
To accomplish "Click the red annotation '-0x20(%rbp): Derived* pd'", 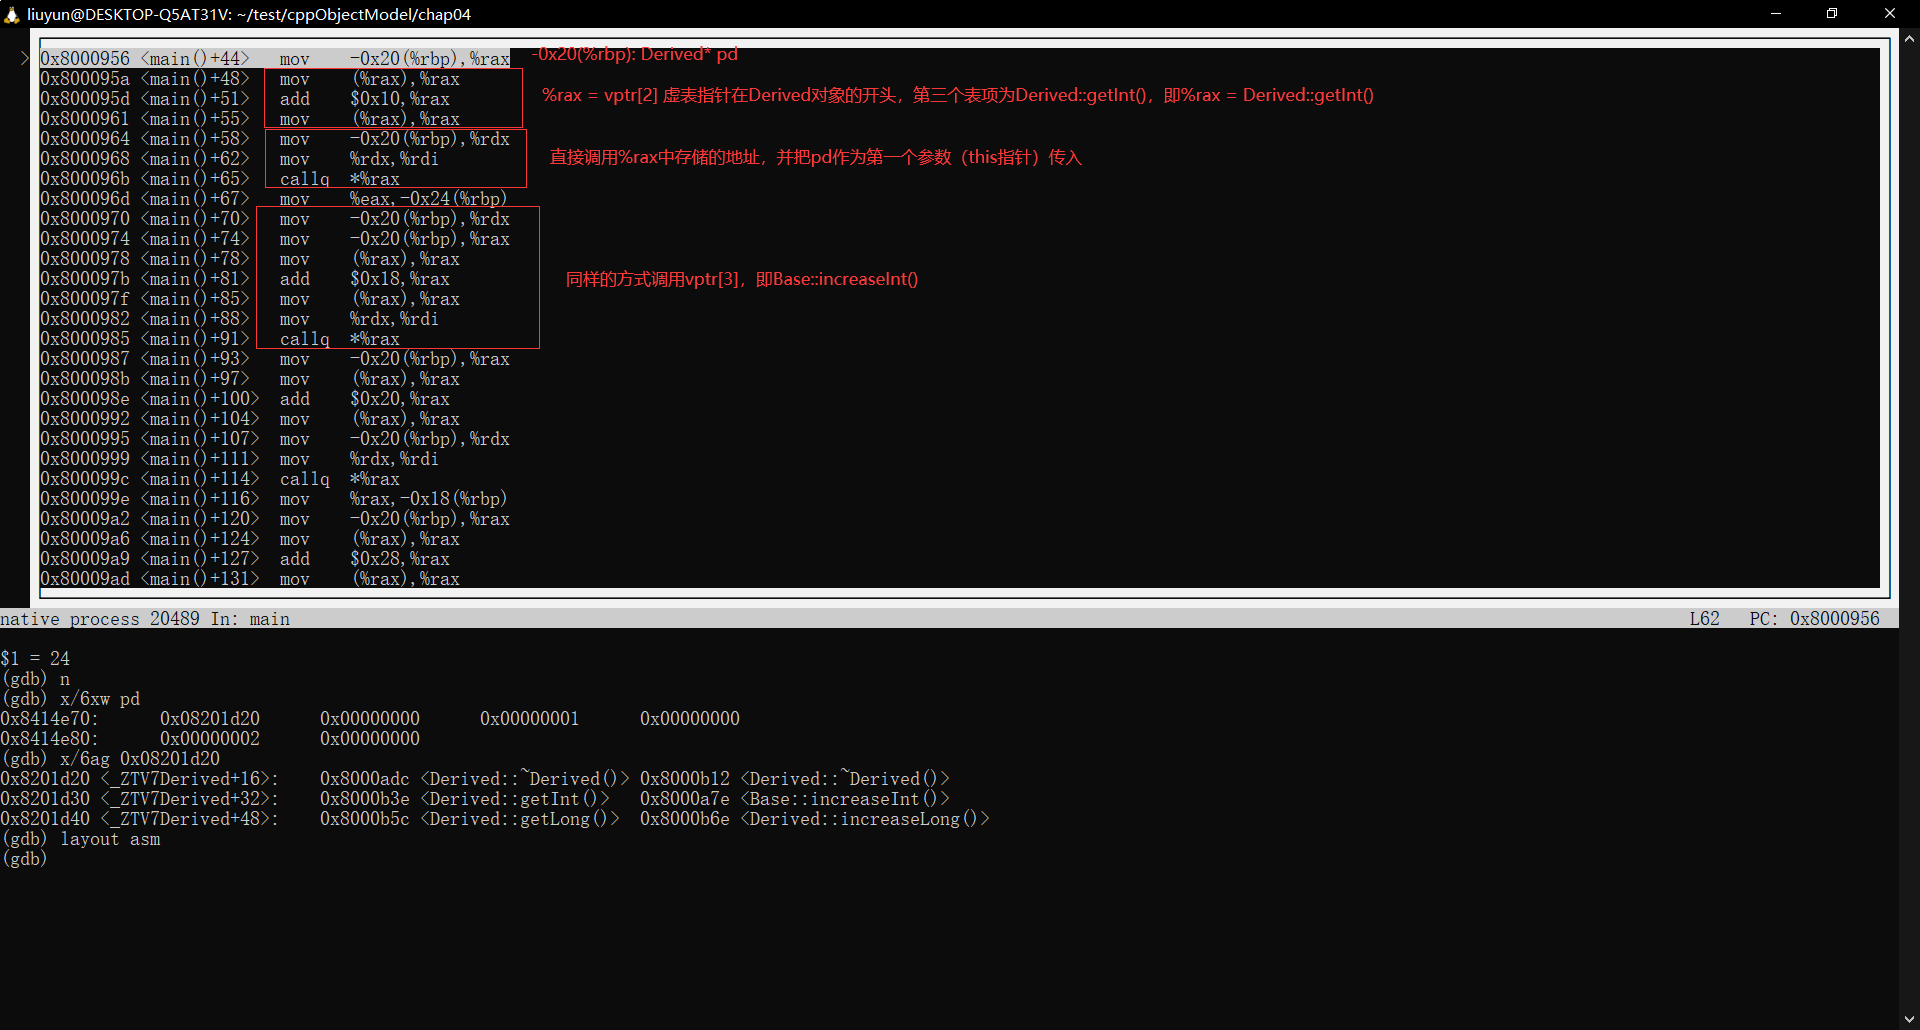I will tap(636, 54).
